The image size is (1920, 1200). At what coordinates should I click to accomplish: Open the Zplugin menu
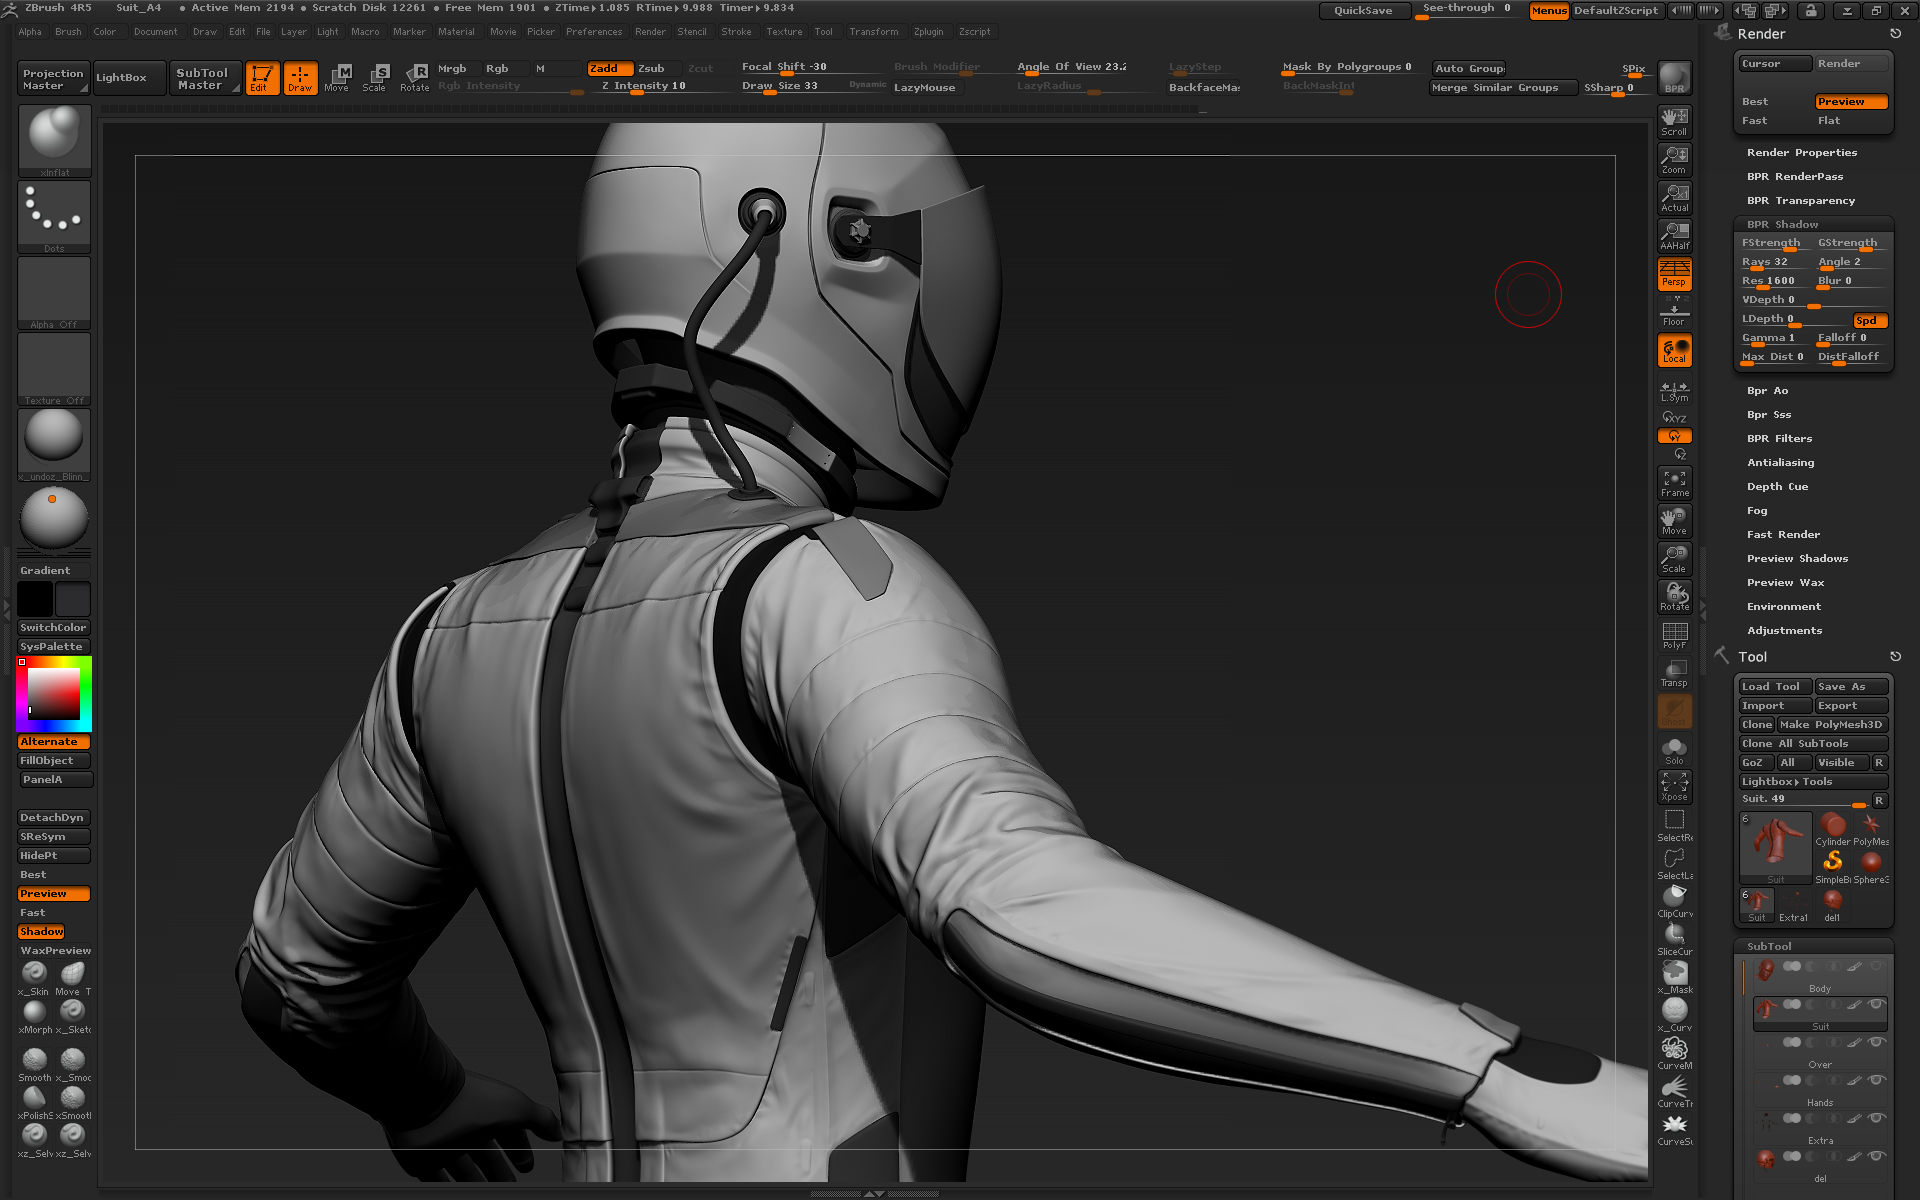click(928, 32)
